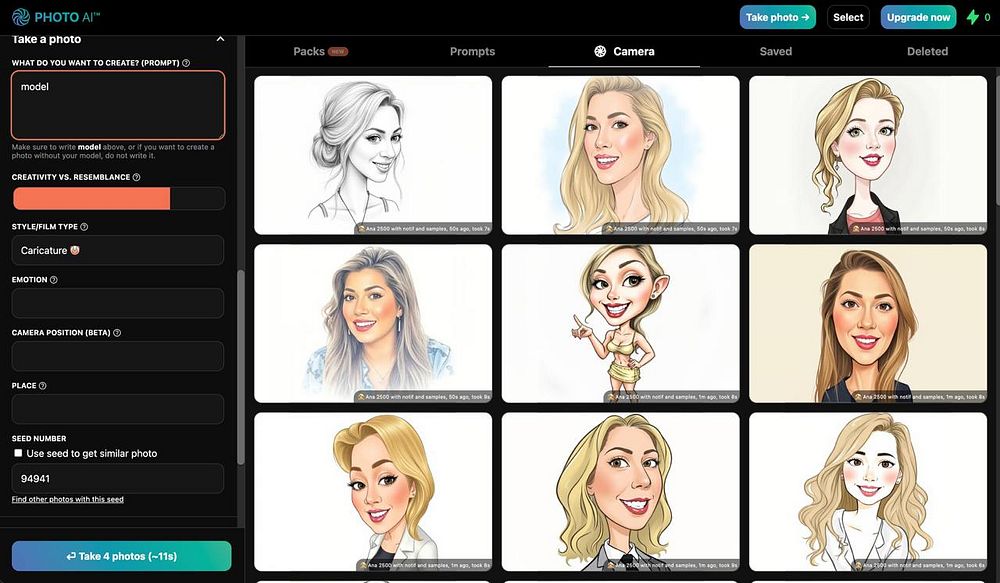
Task: Click the camera aperture icon in Camera tab
Action: [x=599, y=52]
